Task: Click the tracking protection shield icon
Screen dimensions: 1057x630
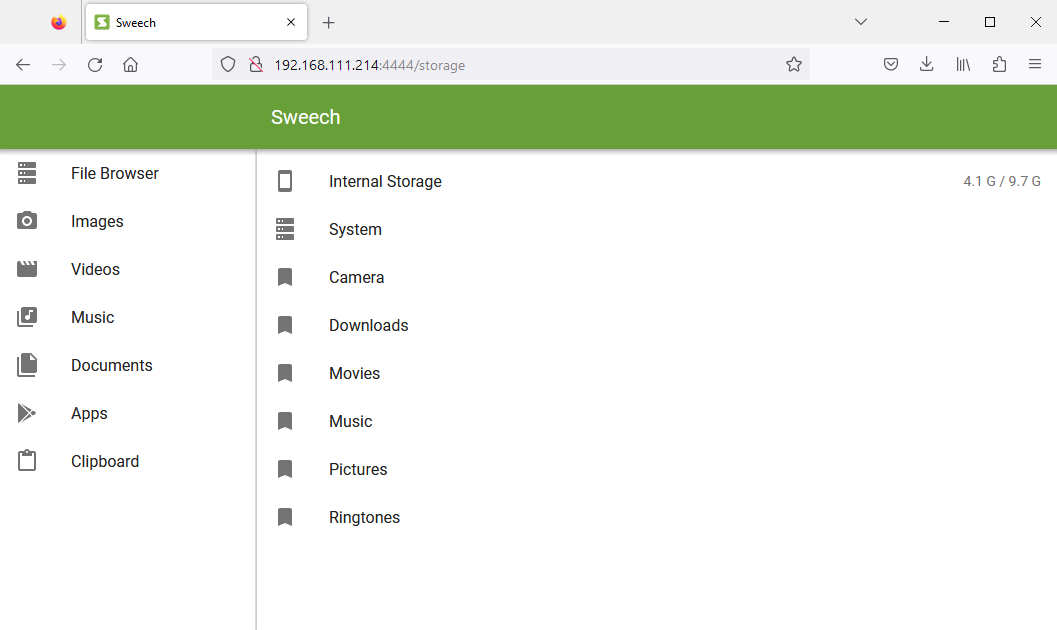Action: 228,65
